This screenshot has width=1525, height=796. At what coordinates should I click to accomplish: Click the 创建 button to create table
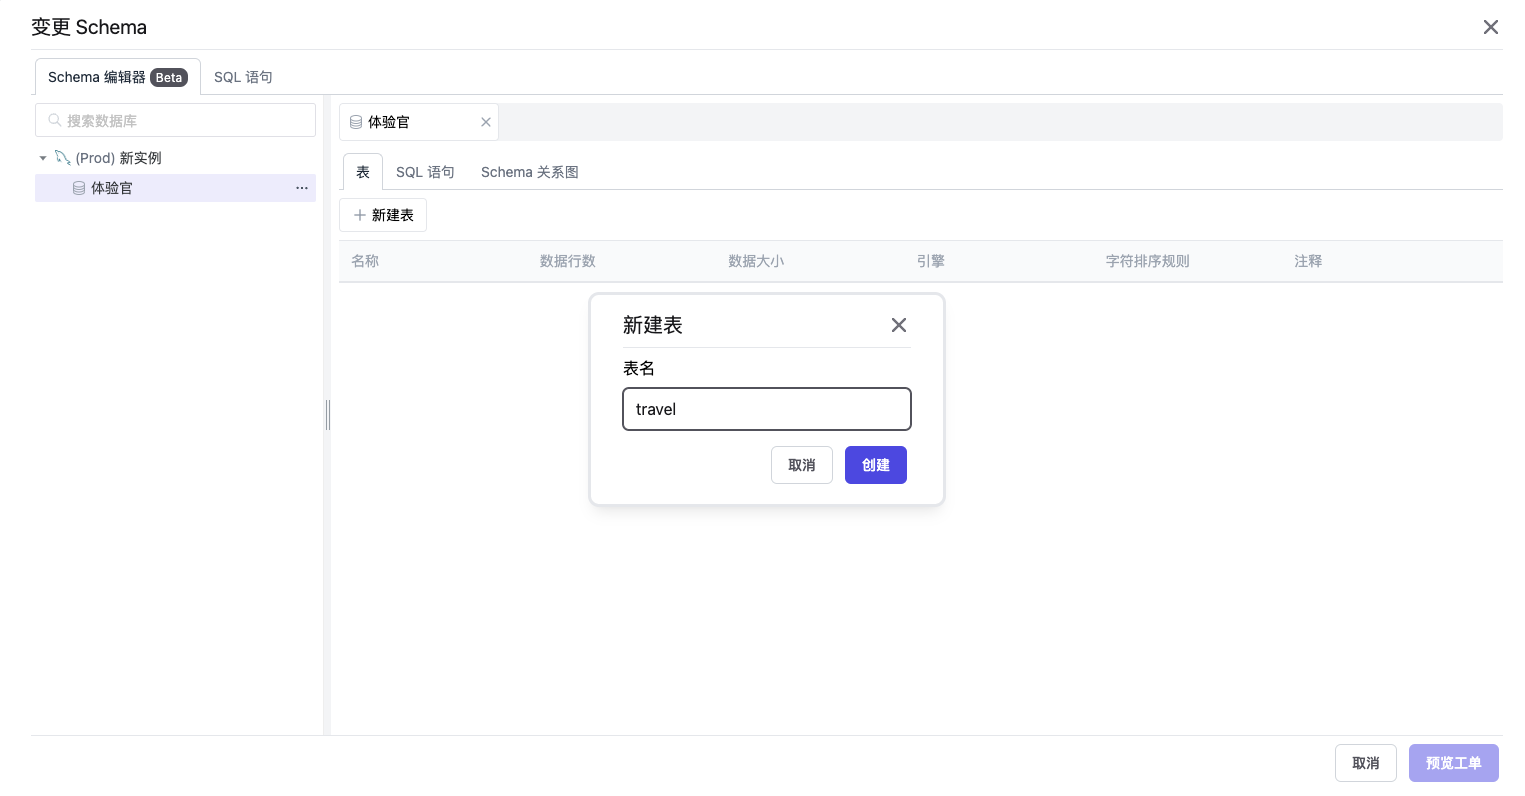(875, 465)
